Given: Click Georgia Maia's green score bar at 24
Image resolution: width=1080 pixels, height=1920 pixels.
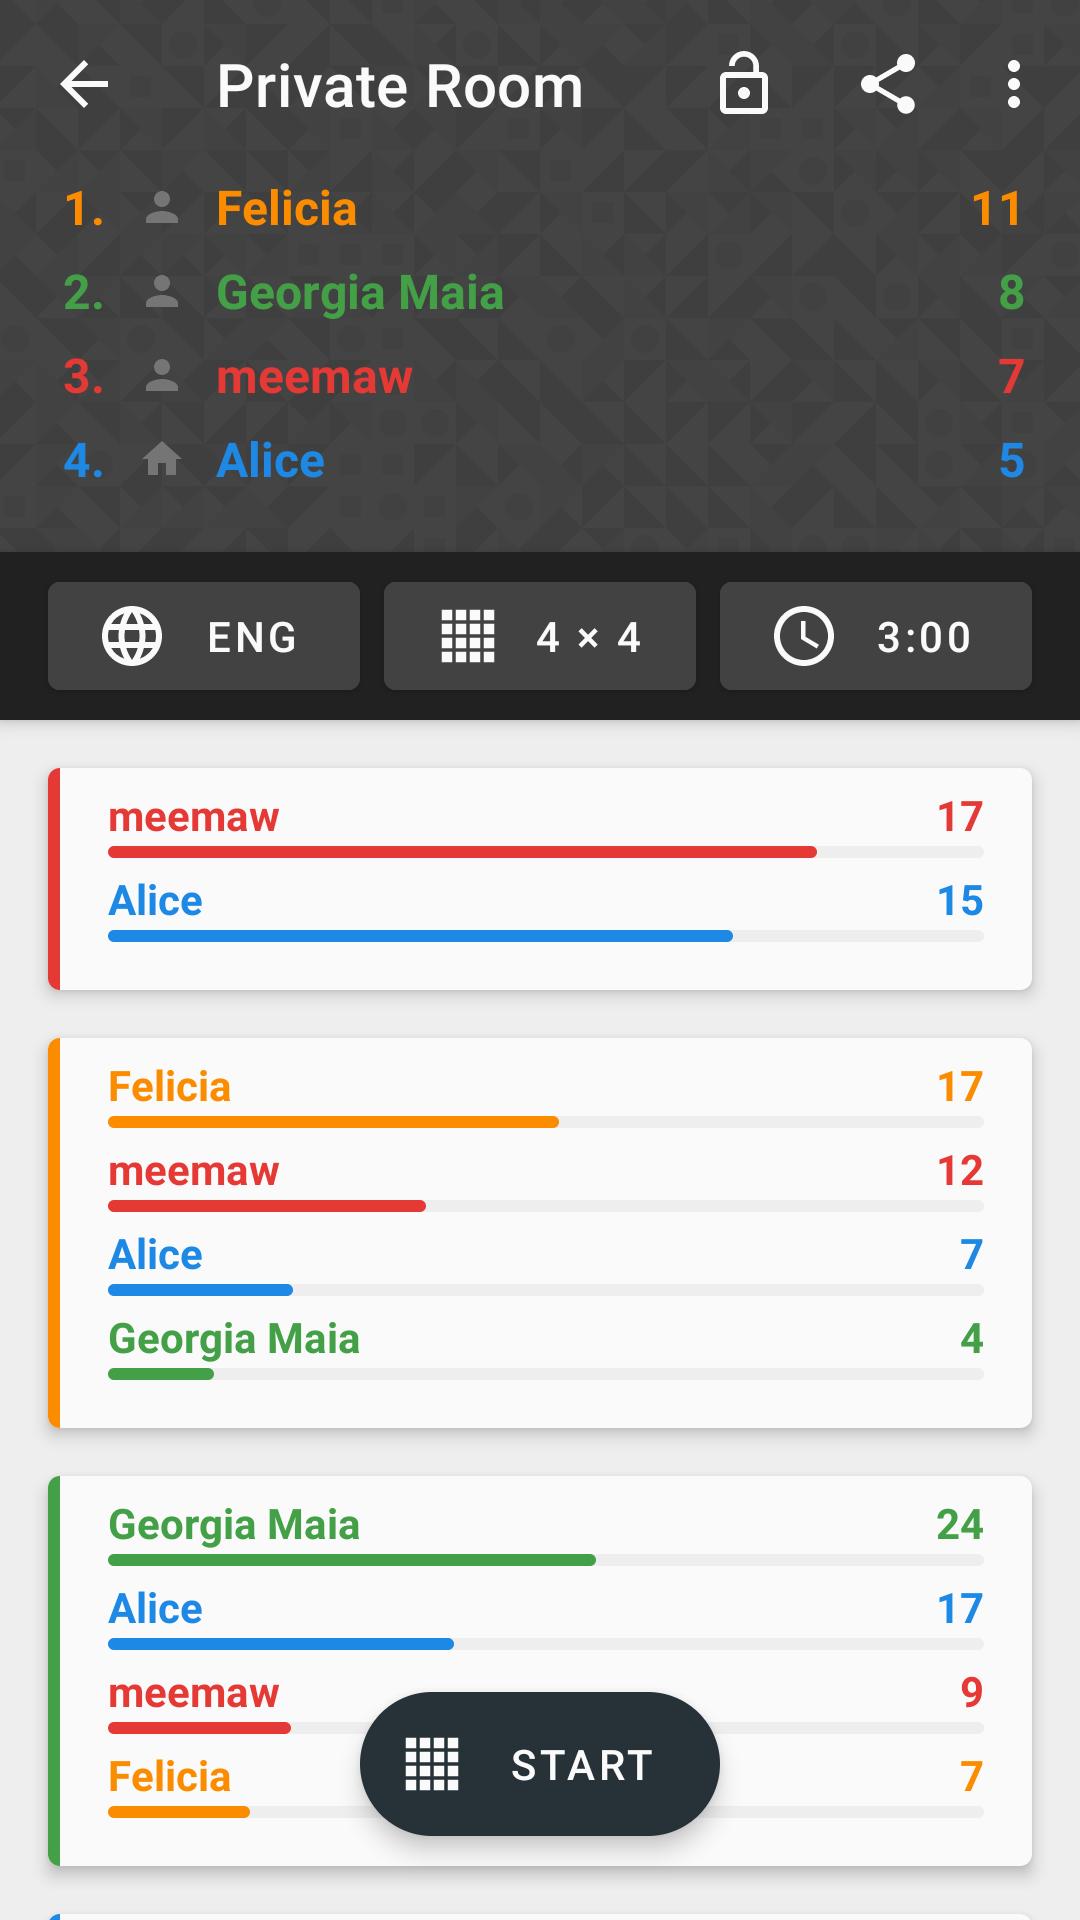Looking at the screenshot, I should (x=352, y=1560).
